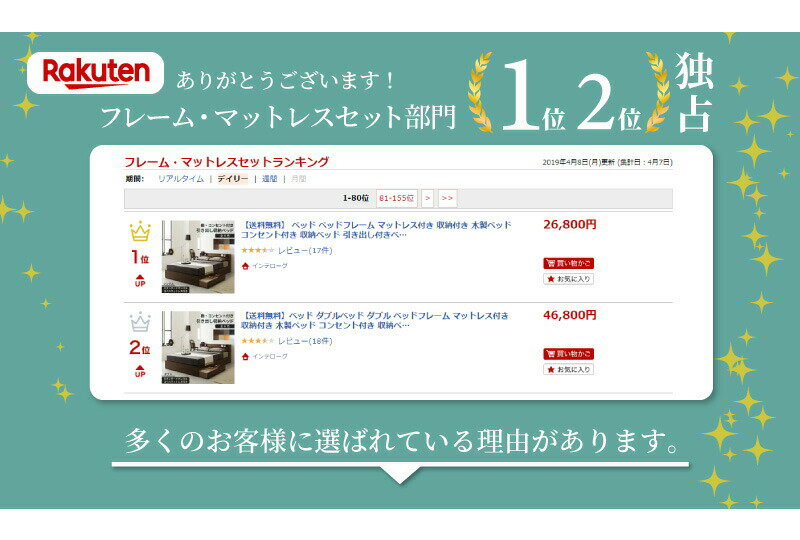Click the second-ranked bed thumbnail image

(198, 347)
